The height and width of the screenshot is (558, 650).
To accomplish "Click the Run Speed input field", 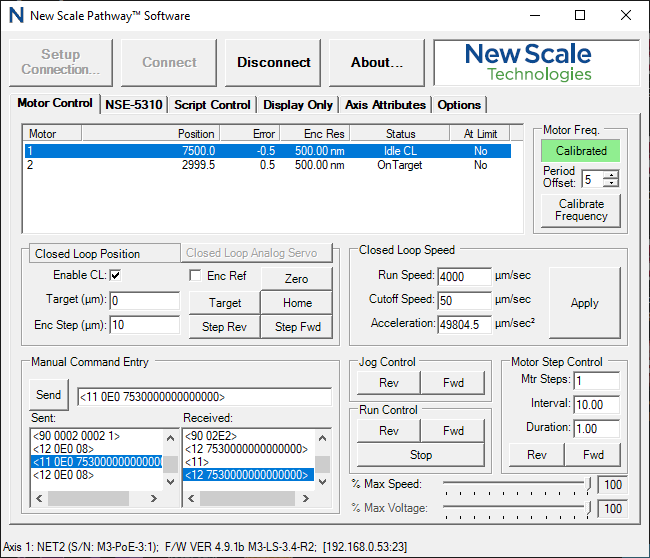I will click(464, 276).
